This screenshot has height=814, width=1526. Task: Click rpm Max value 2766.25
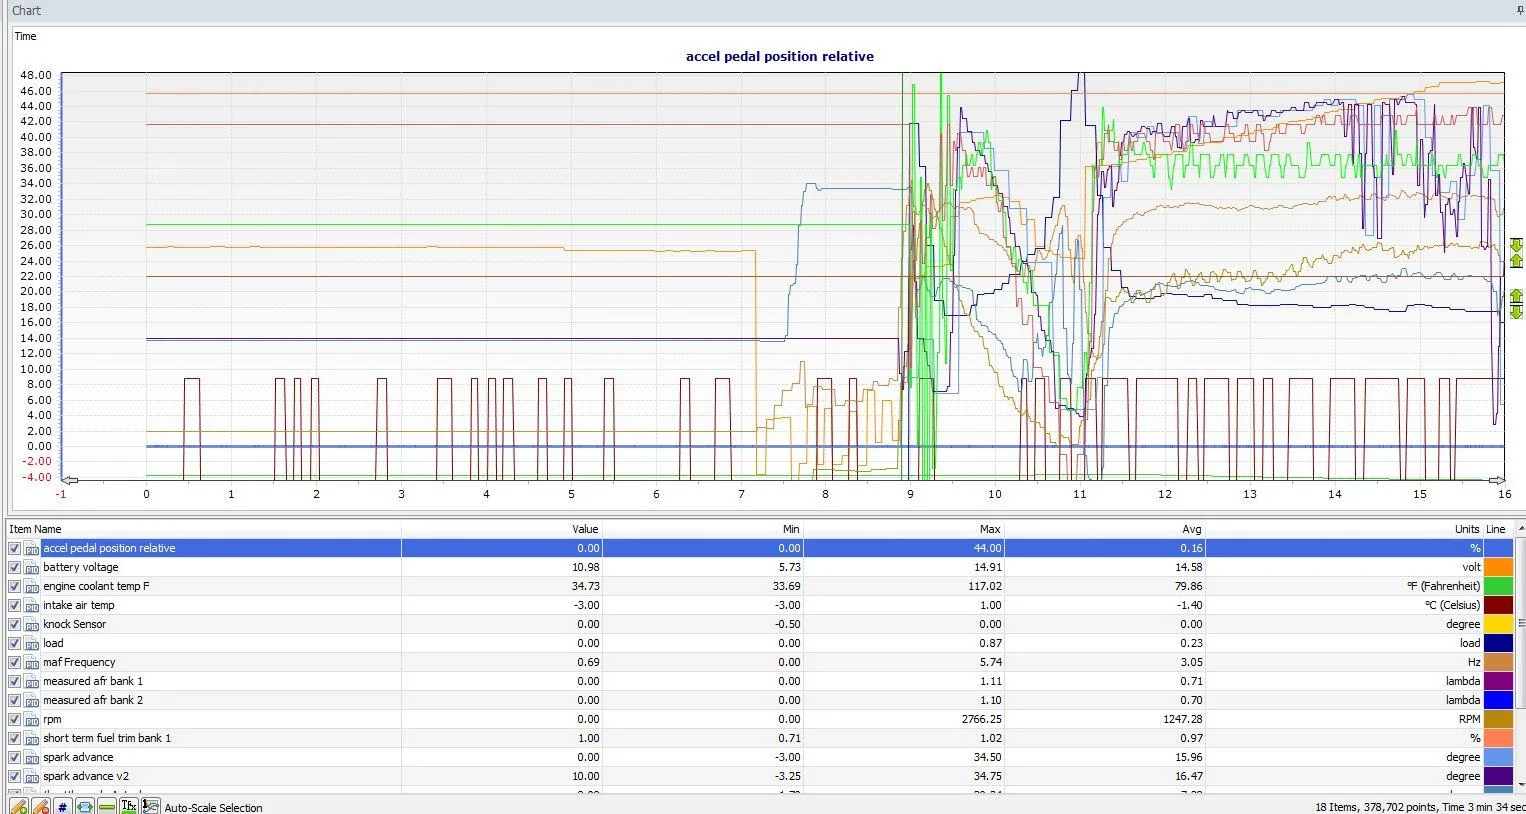point(974,719)
